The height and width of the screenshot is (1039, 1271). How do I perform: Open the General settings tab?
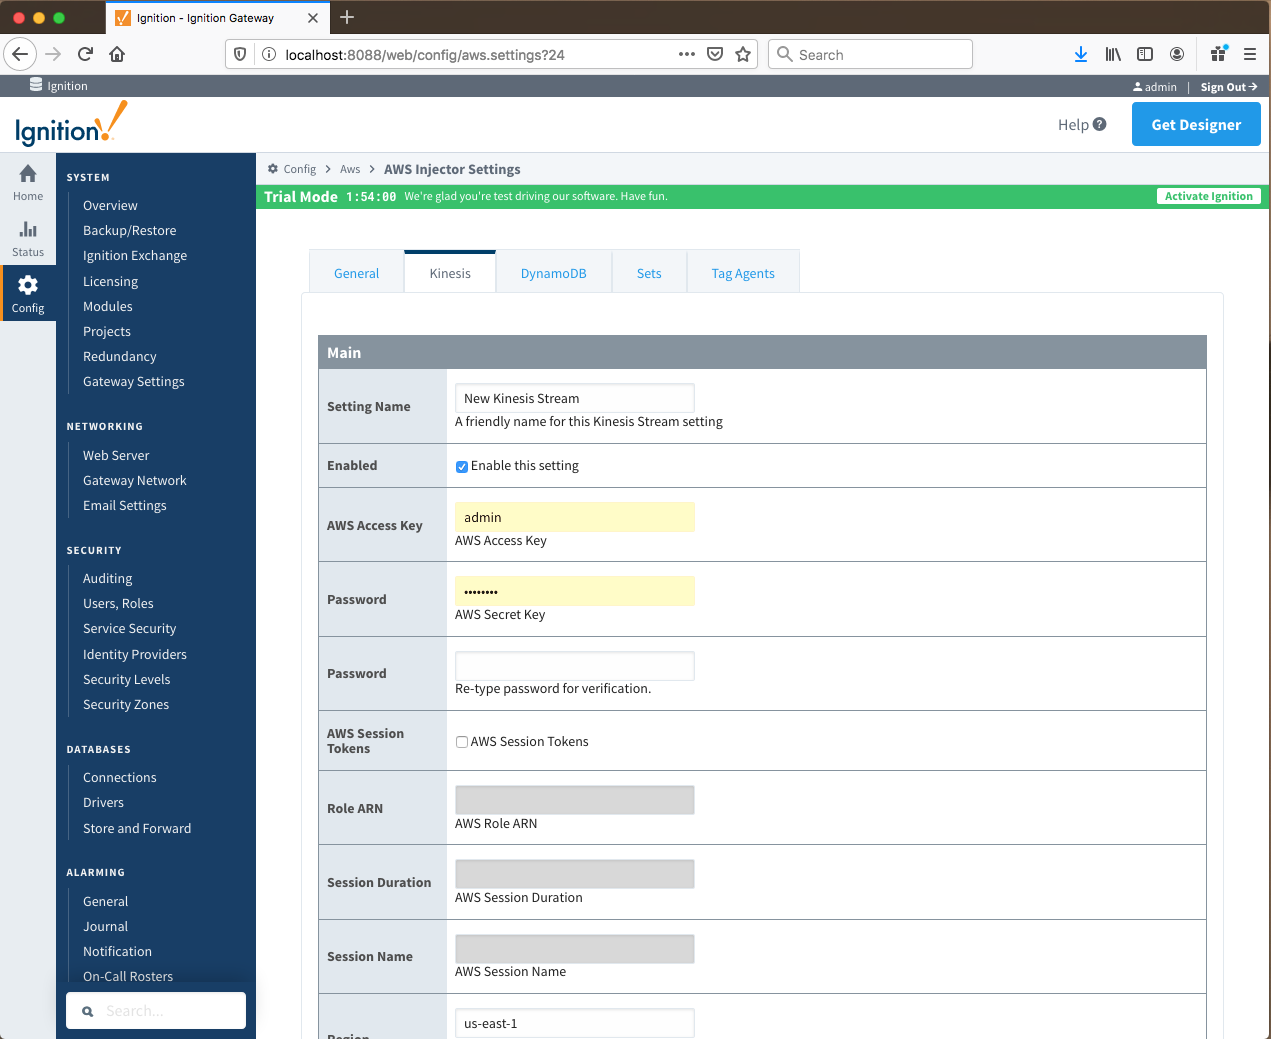[x=356, y=273]
